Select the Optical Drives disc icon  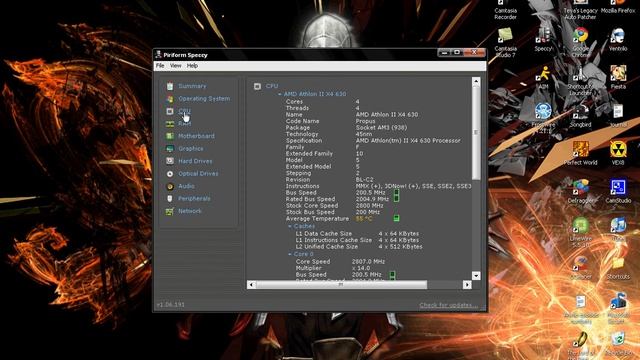tap(170, 173)
